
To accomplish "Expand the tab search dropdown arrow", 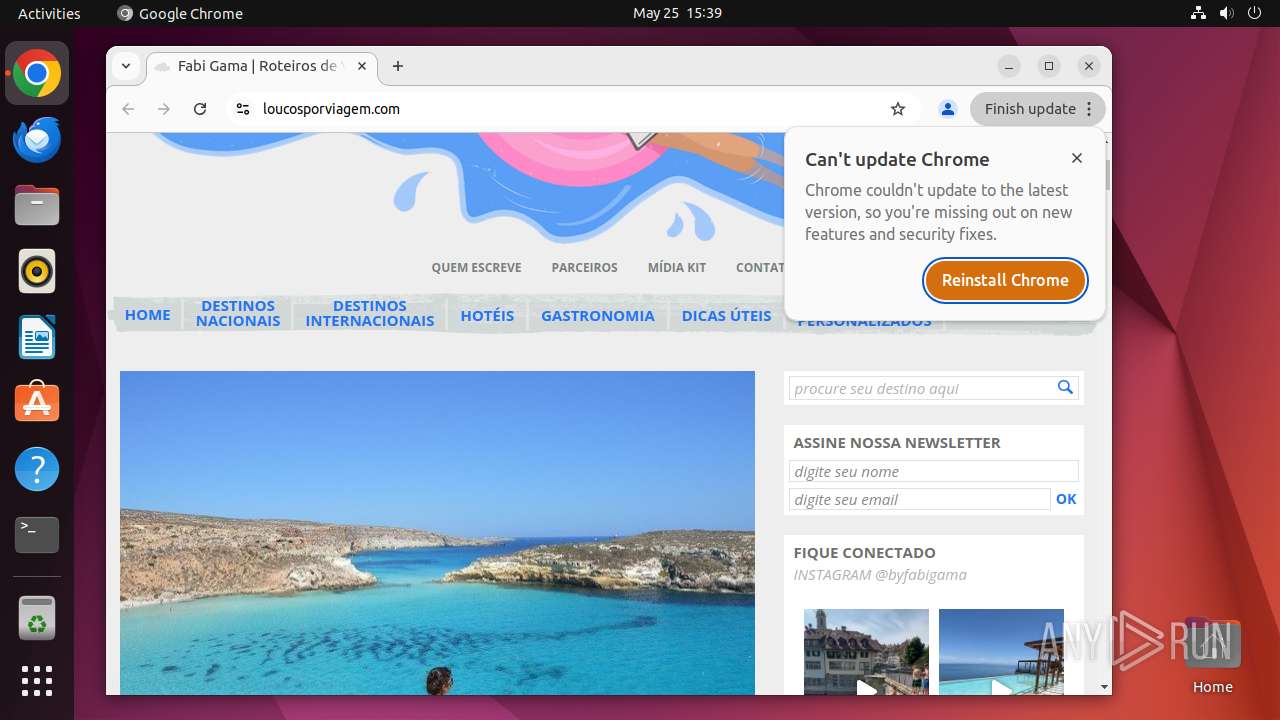I will [x=126, y=66].
